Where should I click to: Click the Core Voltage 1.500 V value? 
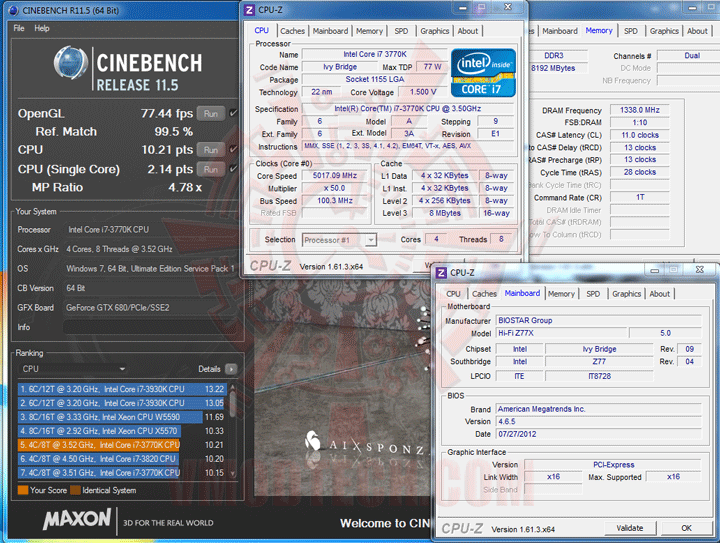(423, 92)
